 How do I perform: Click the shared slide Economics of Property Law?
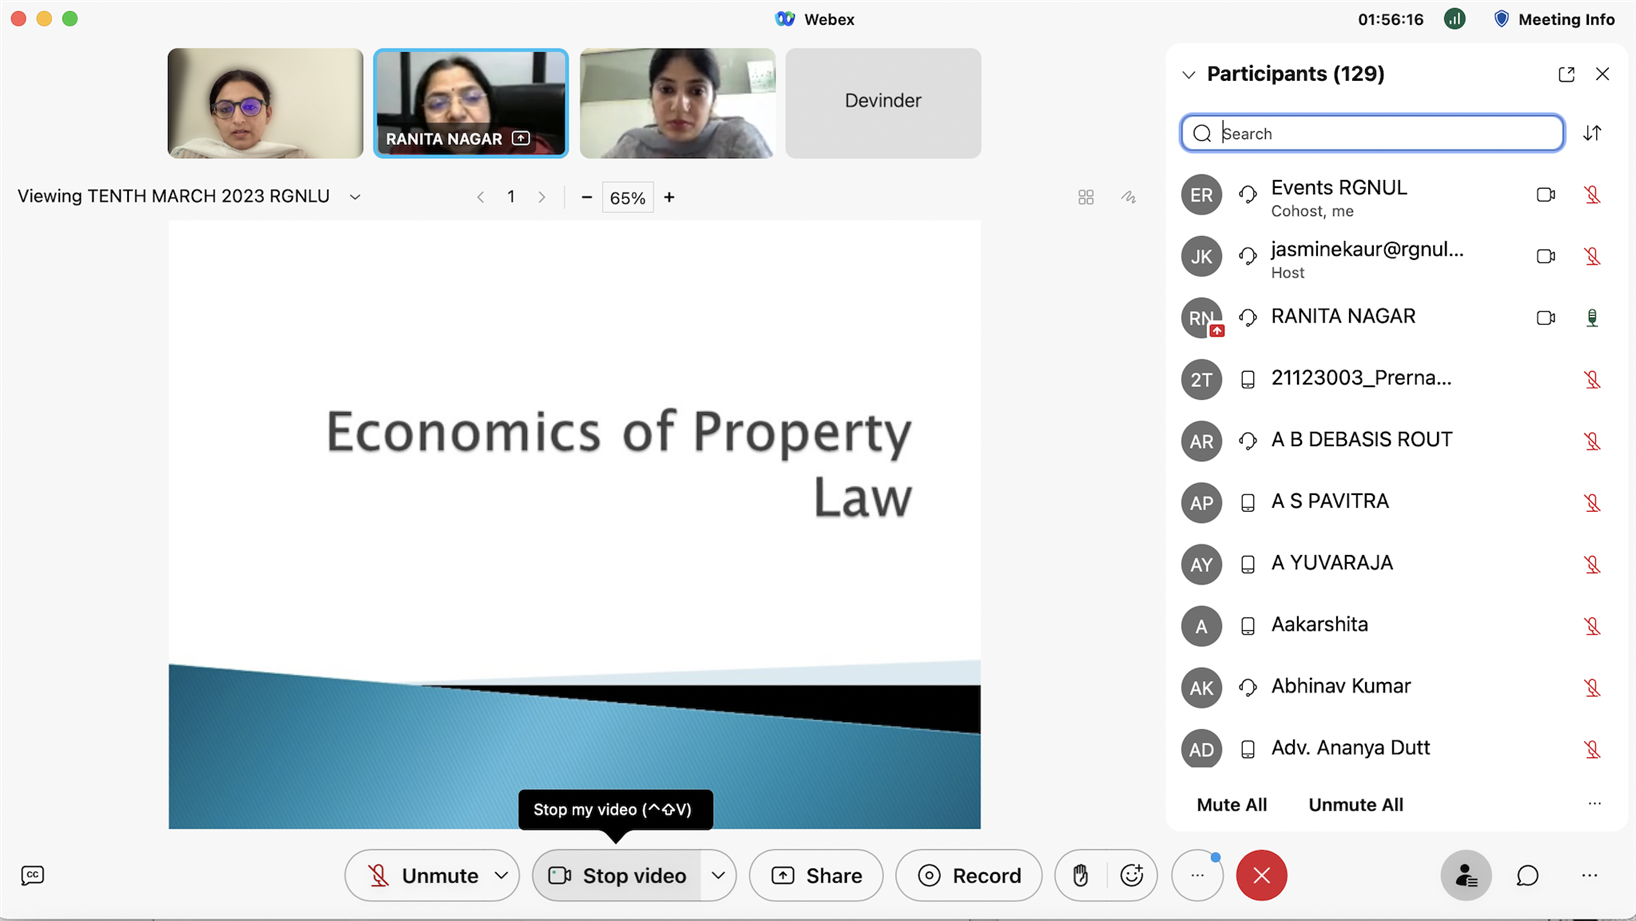(x=574, y=524)
